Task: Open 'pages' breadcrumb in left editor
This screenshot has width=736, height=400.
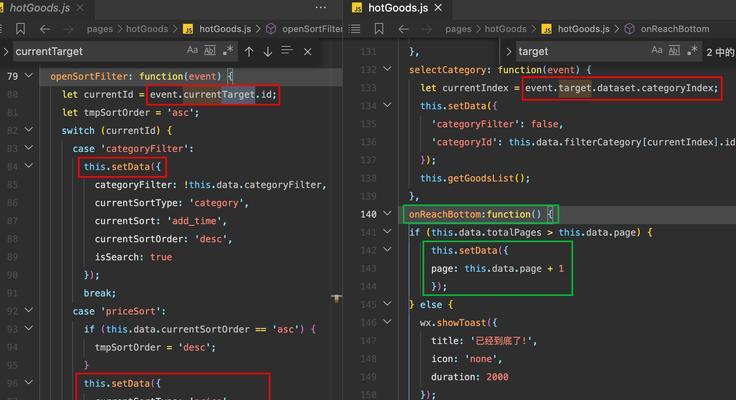Action: [x=100, y=29]
